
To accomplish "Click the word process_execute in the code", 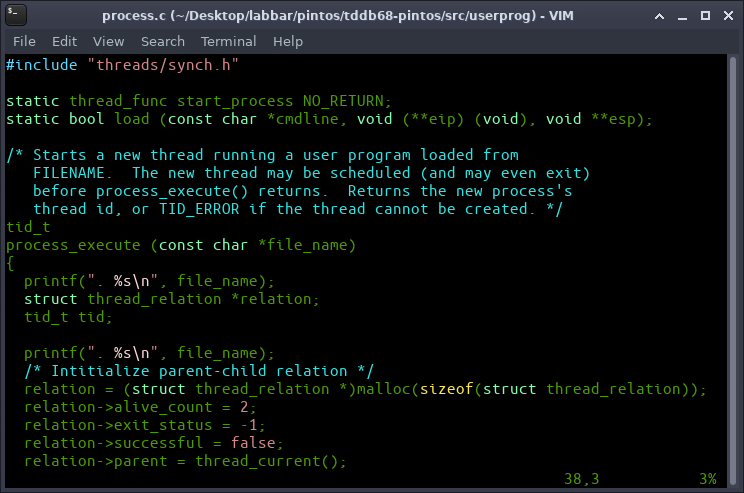I will [74, 245].
